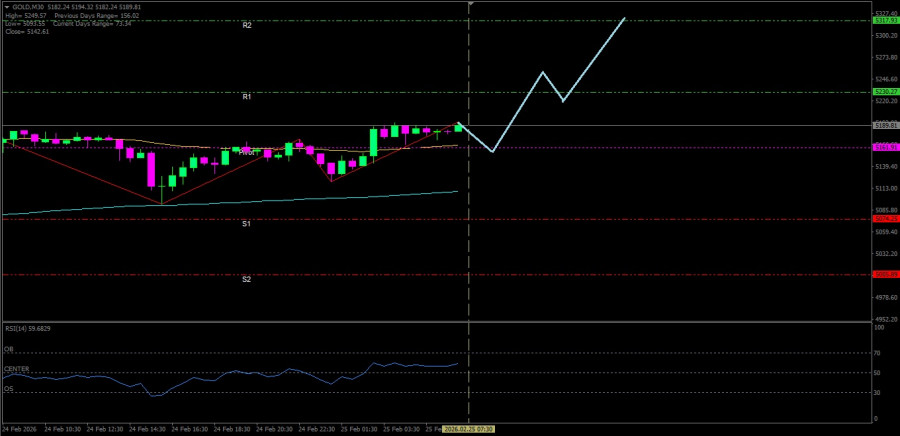Select the green 5230.27 price tag
The image size is (900, 436).
click(884, 92)
